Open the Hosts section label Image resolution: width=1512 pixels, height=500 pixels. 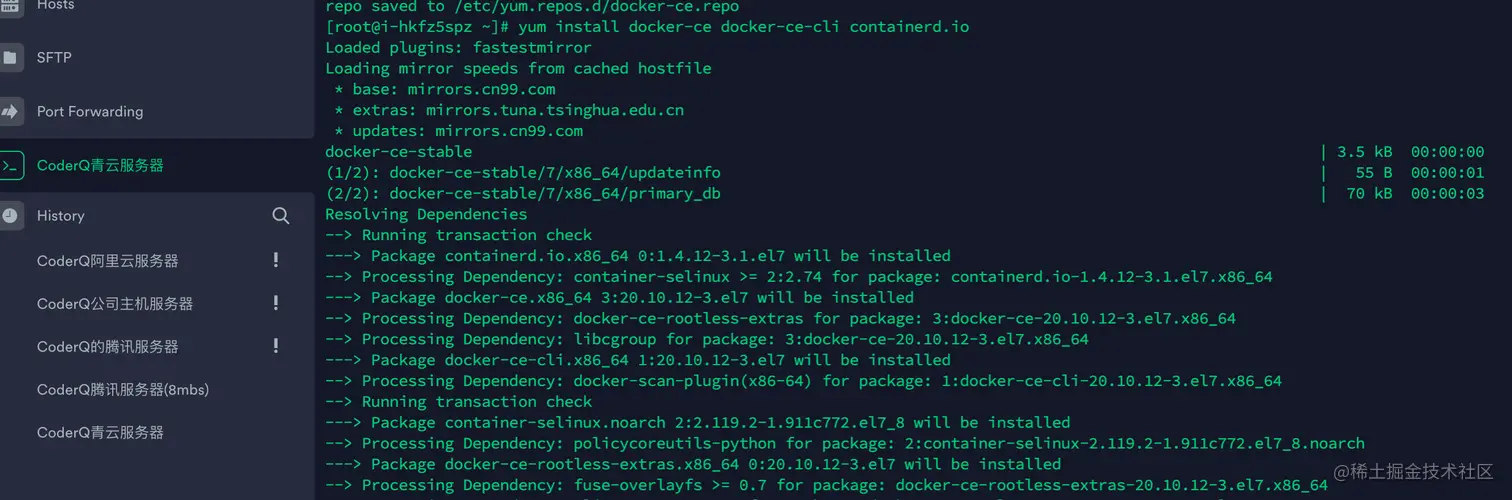tap(55, 6)
